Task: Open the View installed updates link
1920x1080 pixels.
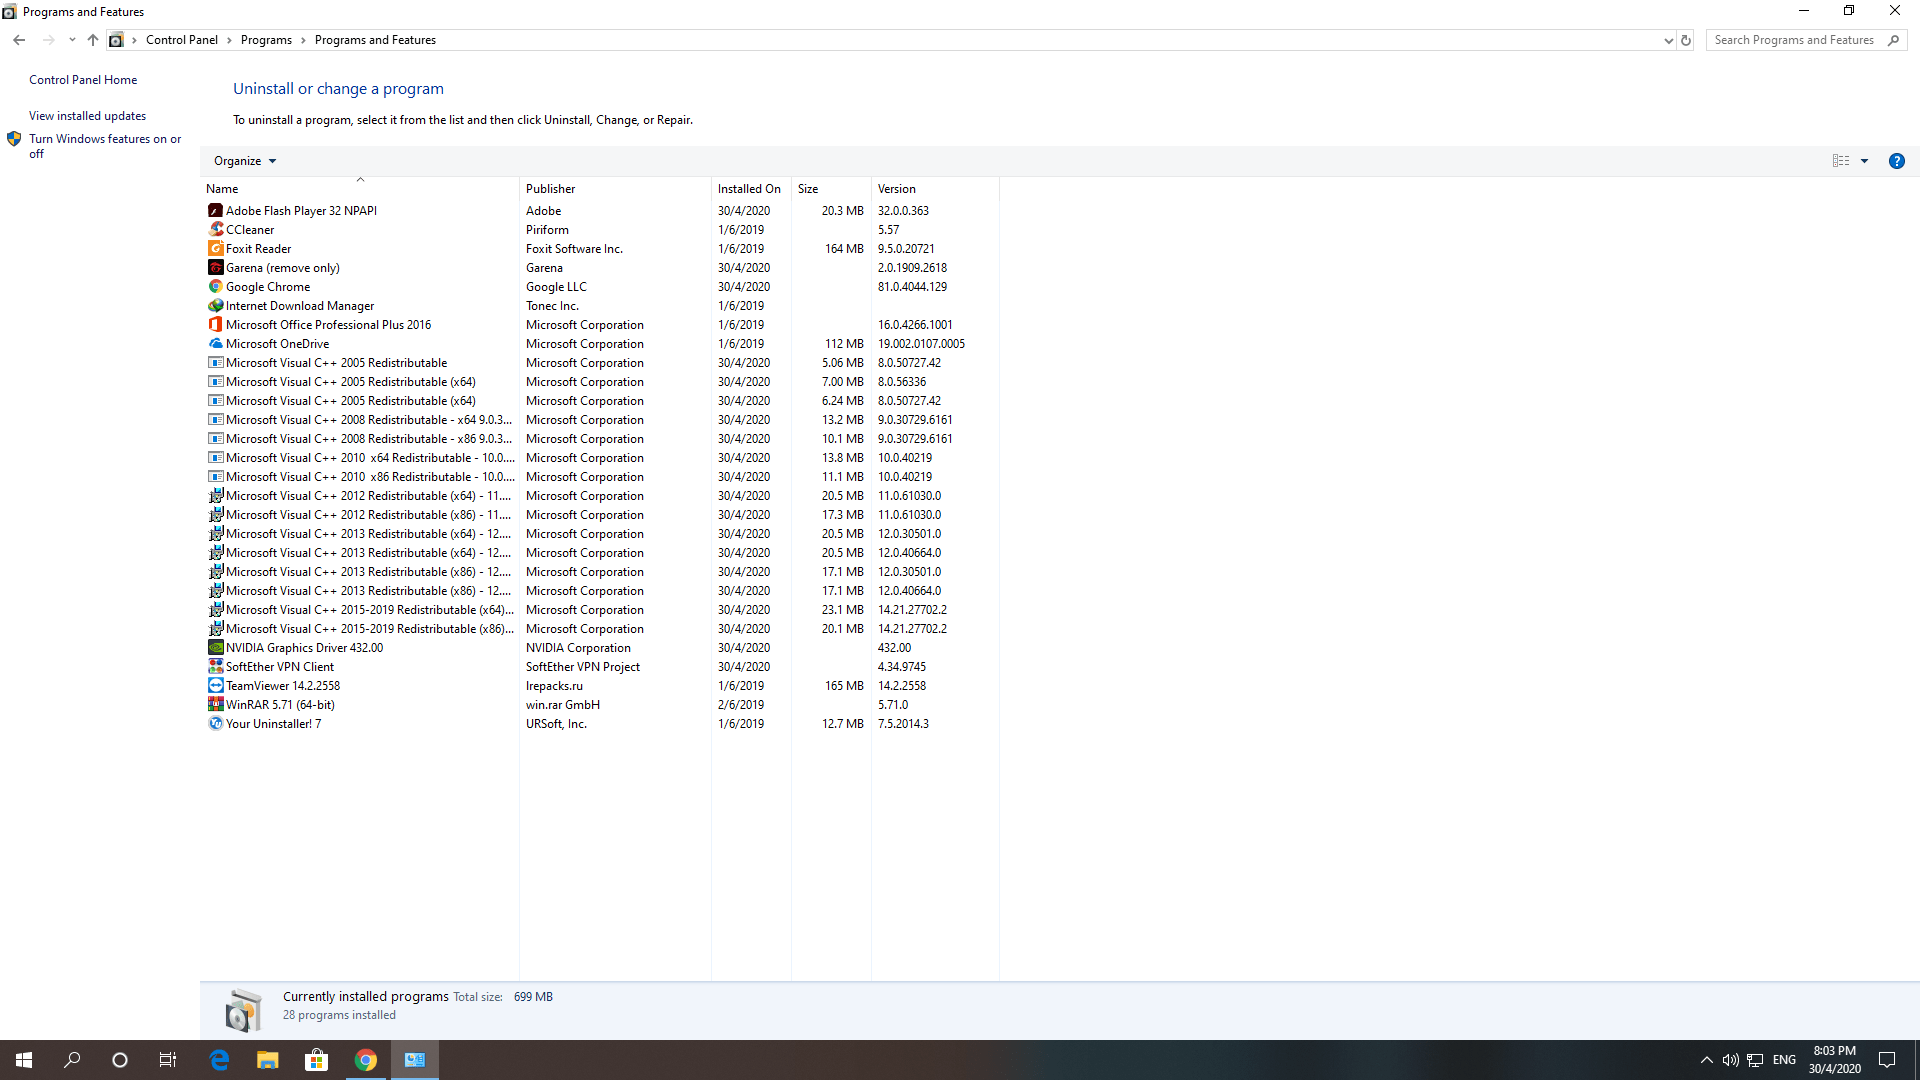Action: [x=87, y=116]
